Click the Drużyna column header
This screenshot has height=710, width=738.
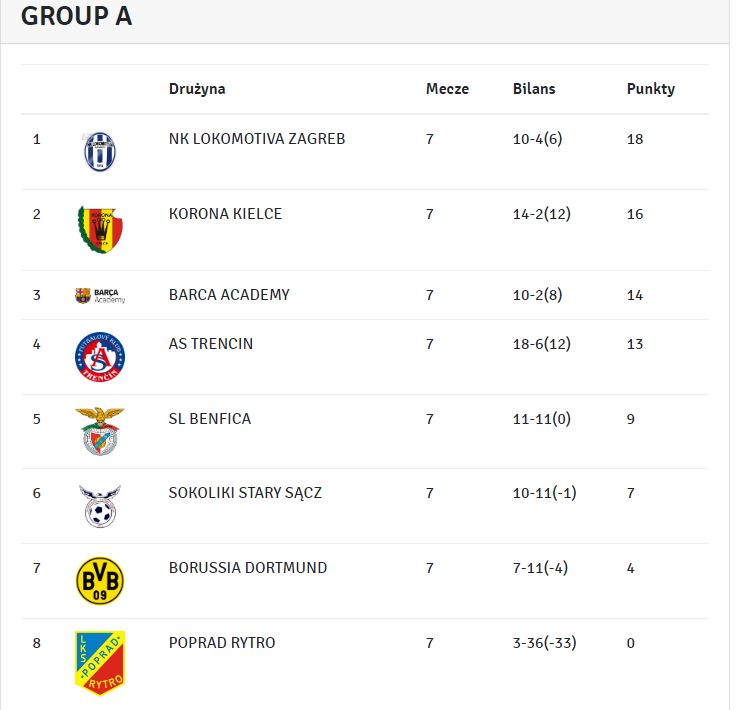coord(197,89)
